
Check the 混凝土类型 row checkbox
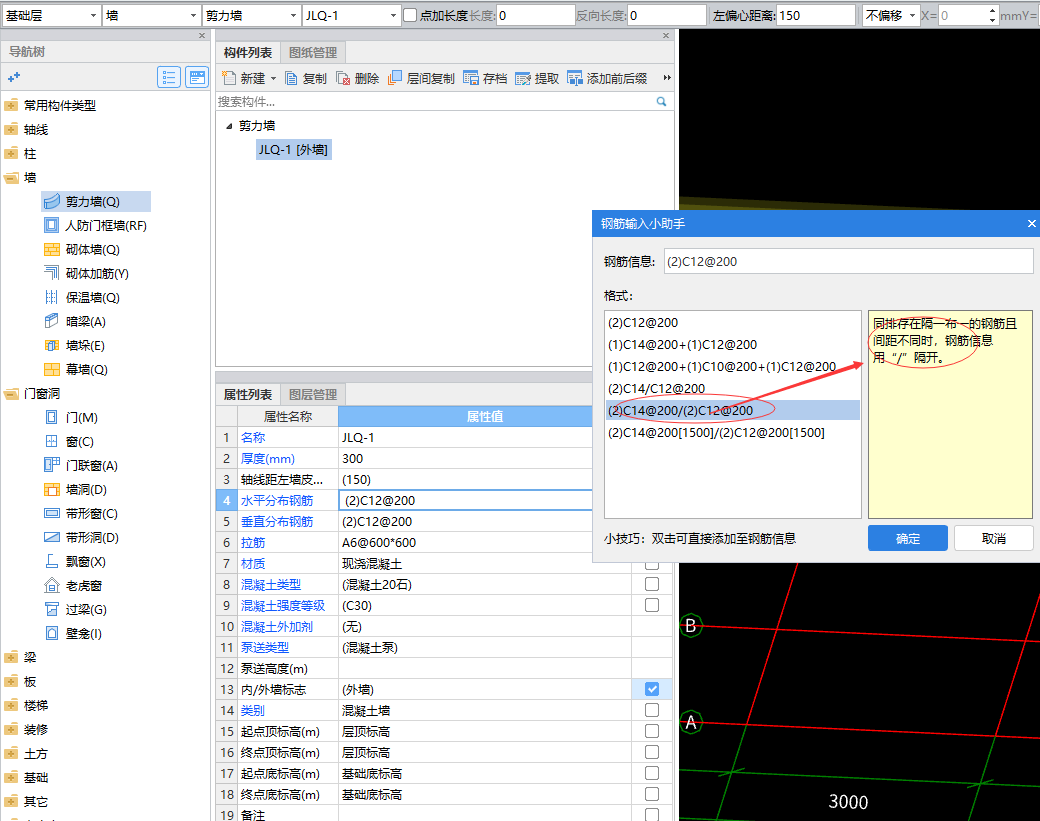pyautogui.click(x=652, y=584)
